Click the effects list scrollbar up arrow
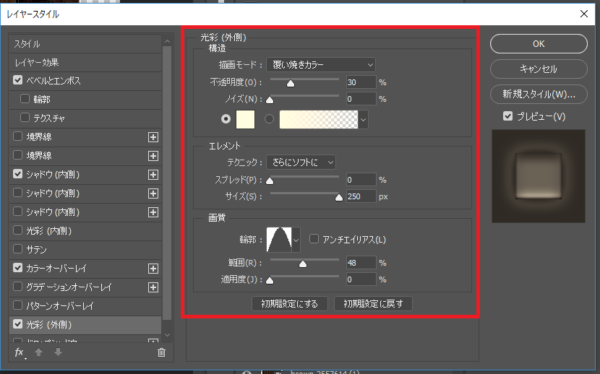This screenshot has width=600, height=374. pos(167,41)
